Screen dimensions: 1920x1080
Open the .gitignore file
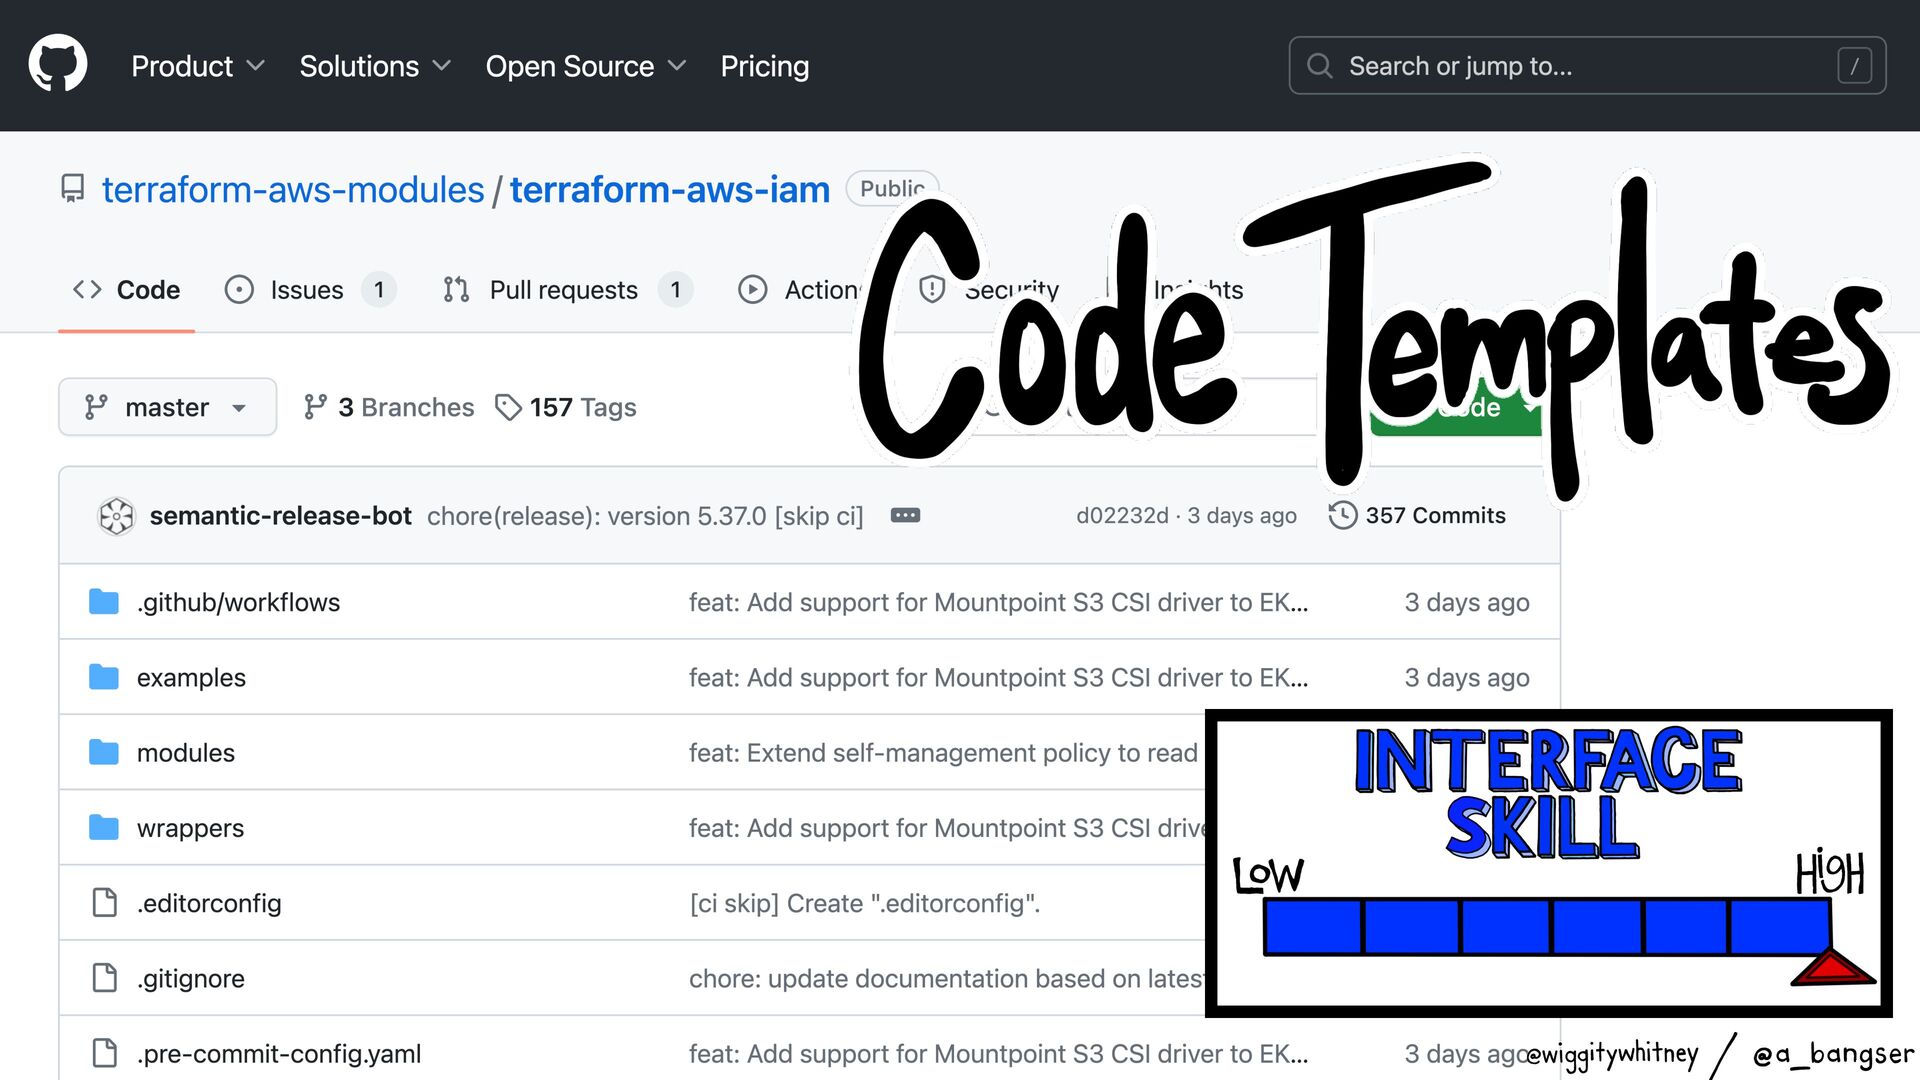click(x=191, y=978)
